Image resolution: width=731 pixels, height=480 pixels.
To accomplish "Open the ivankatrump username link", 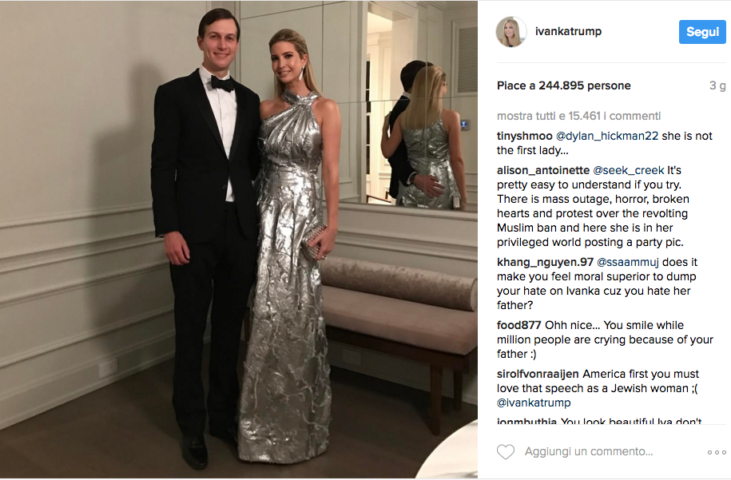I will 568,31.
